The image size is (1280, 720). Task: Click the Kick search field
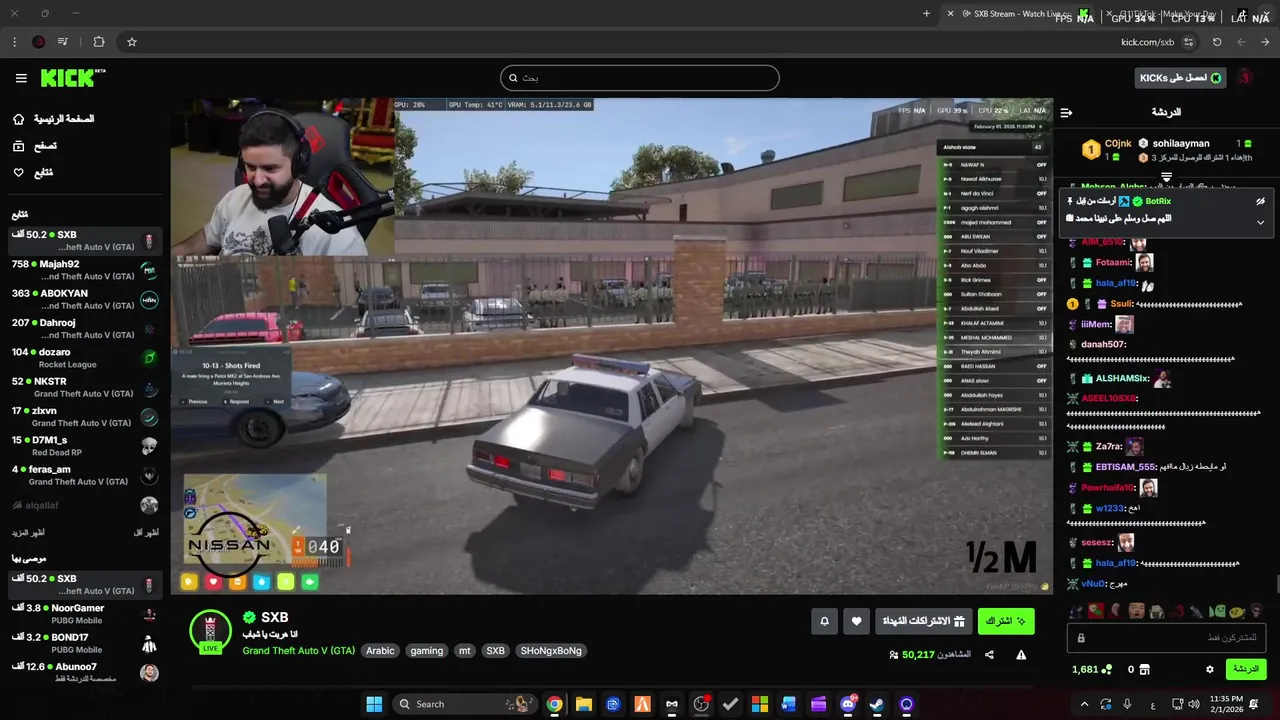[x=639, y=78]
